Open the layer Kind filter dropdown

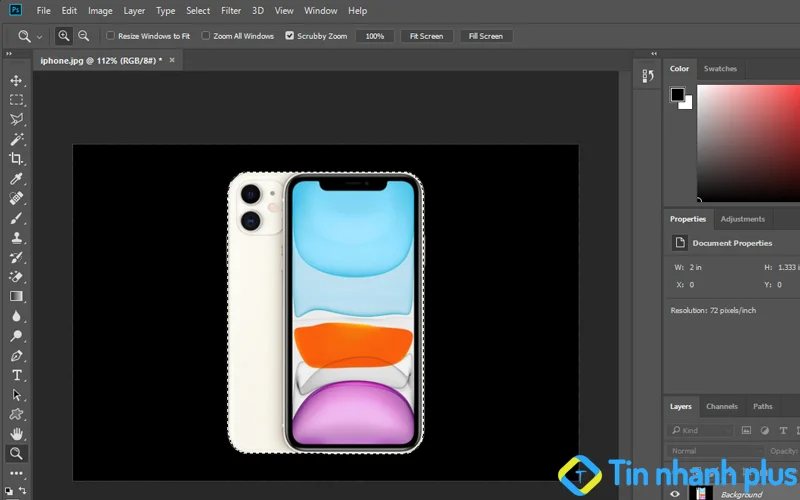tap(701, 430)
